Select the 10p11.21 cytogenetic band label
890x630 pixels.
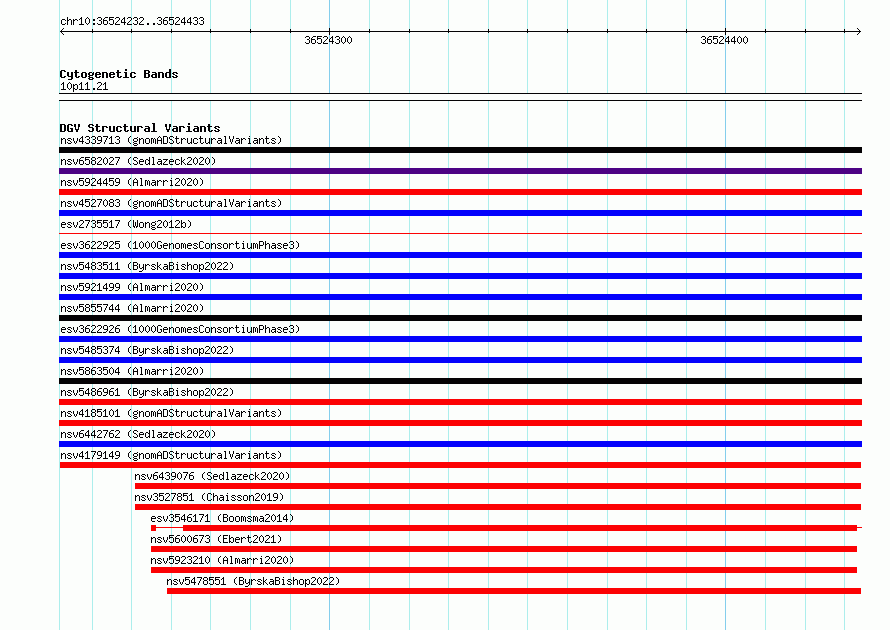84,86
